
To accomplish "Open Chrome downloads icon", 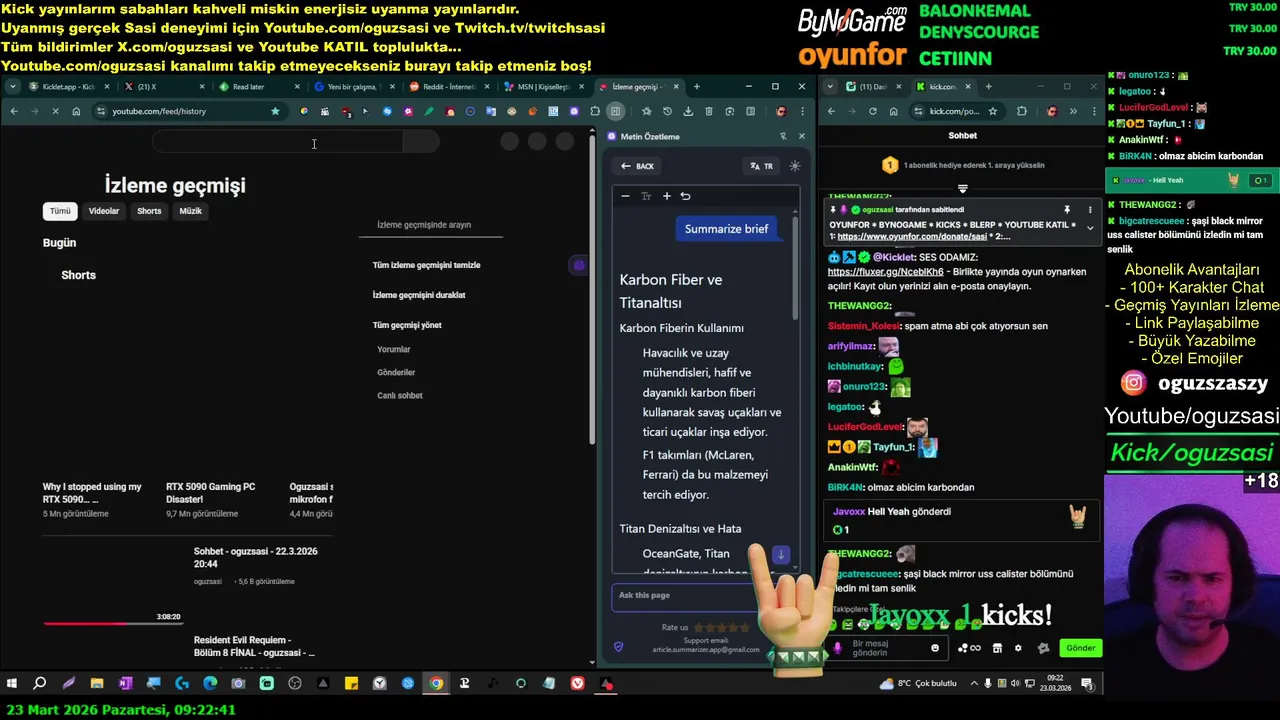I will click(688, 111).
